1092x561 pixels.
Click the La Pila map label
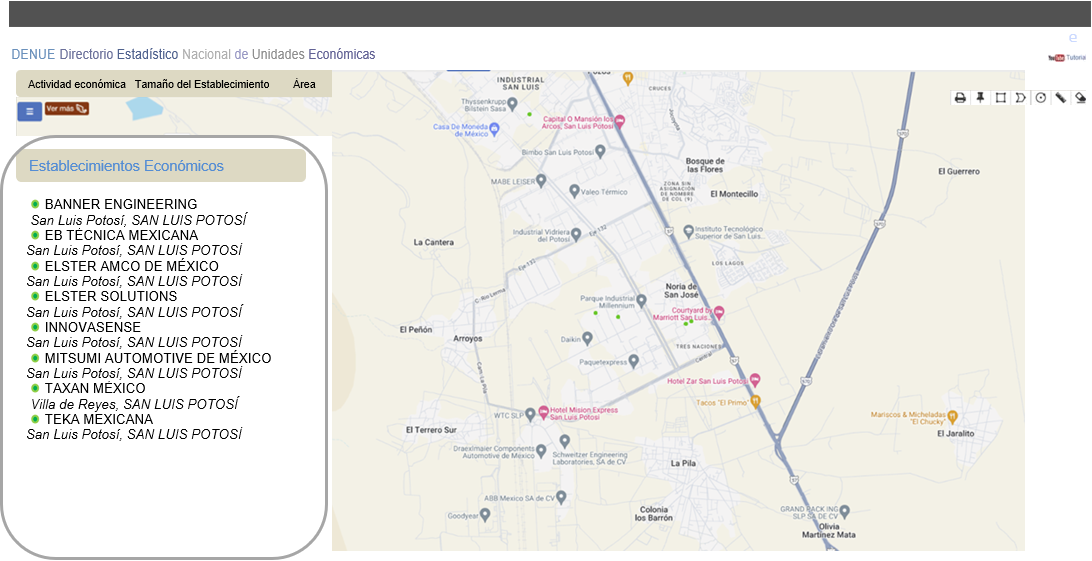tap(683, 463)
